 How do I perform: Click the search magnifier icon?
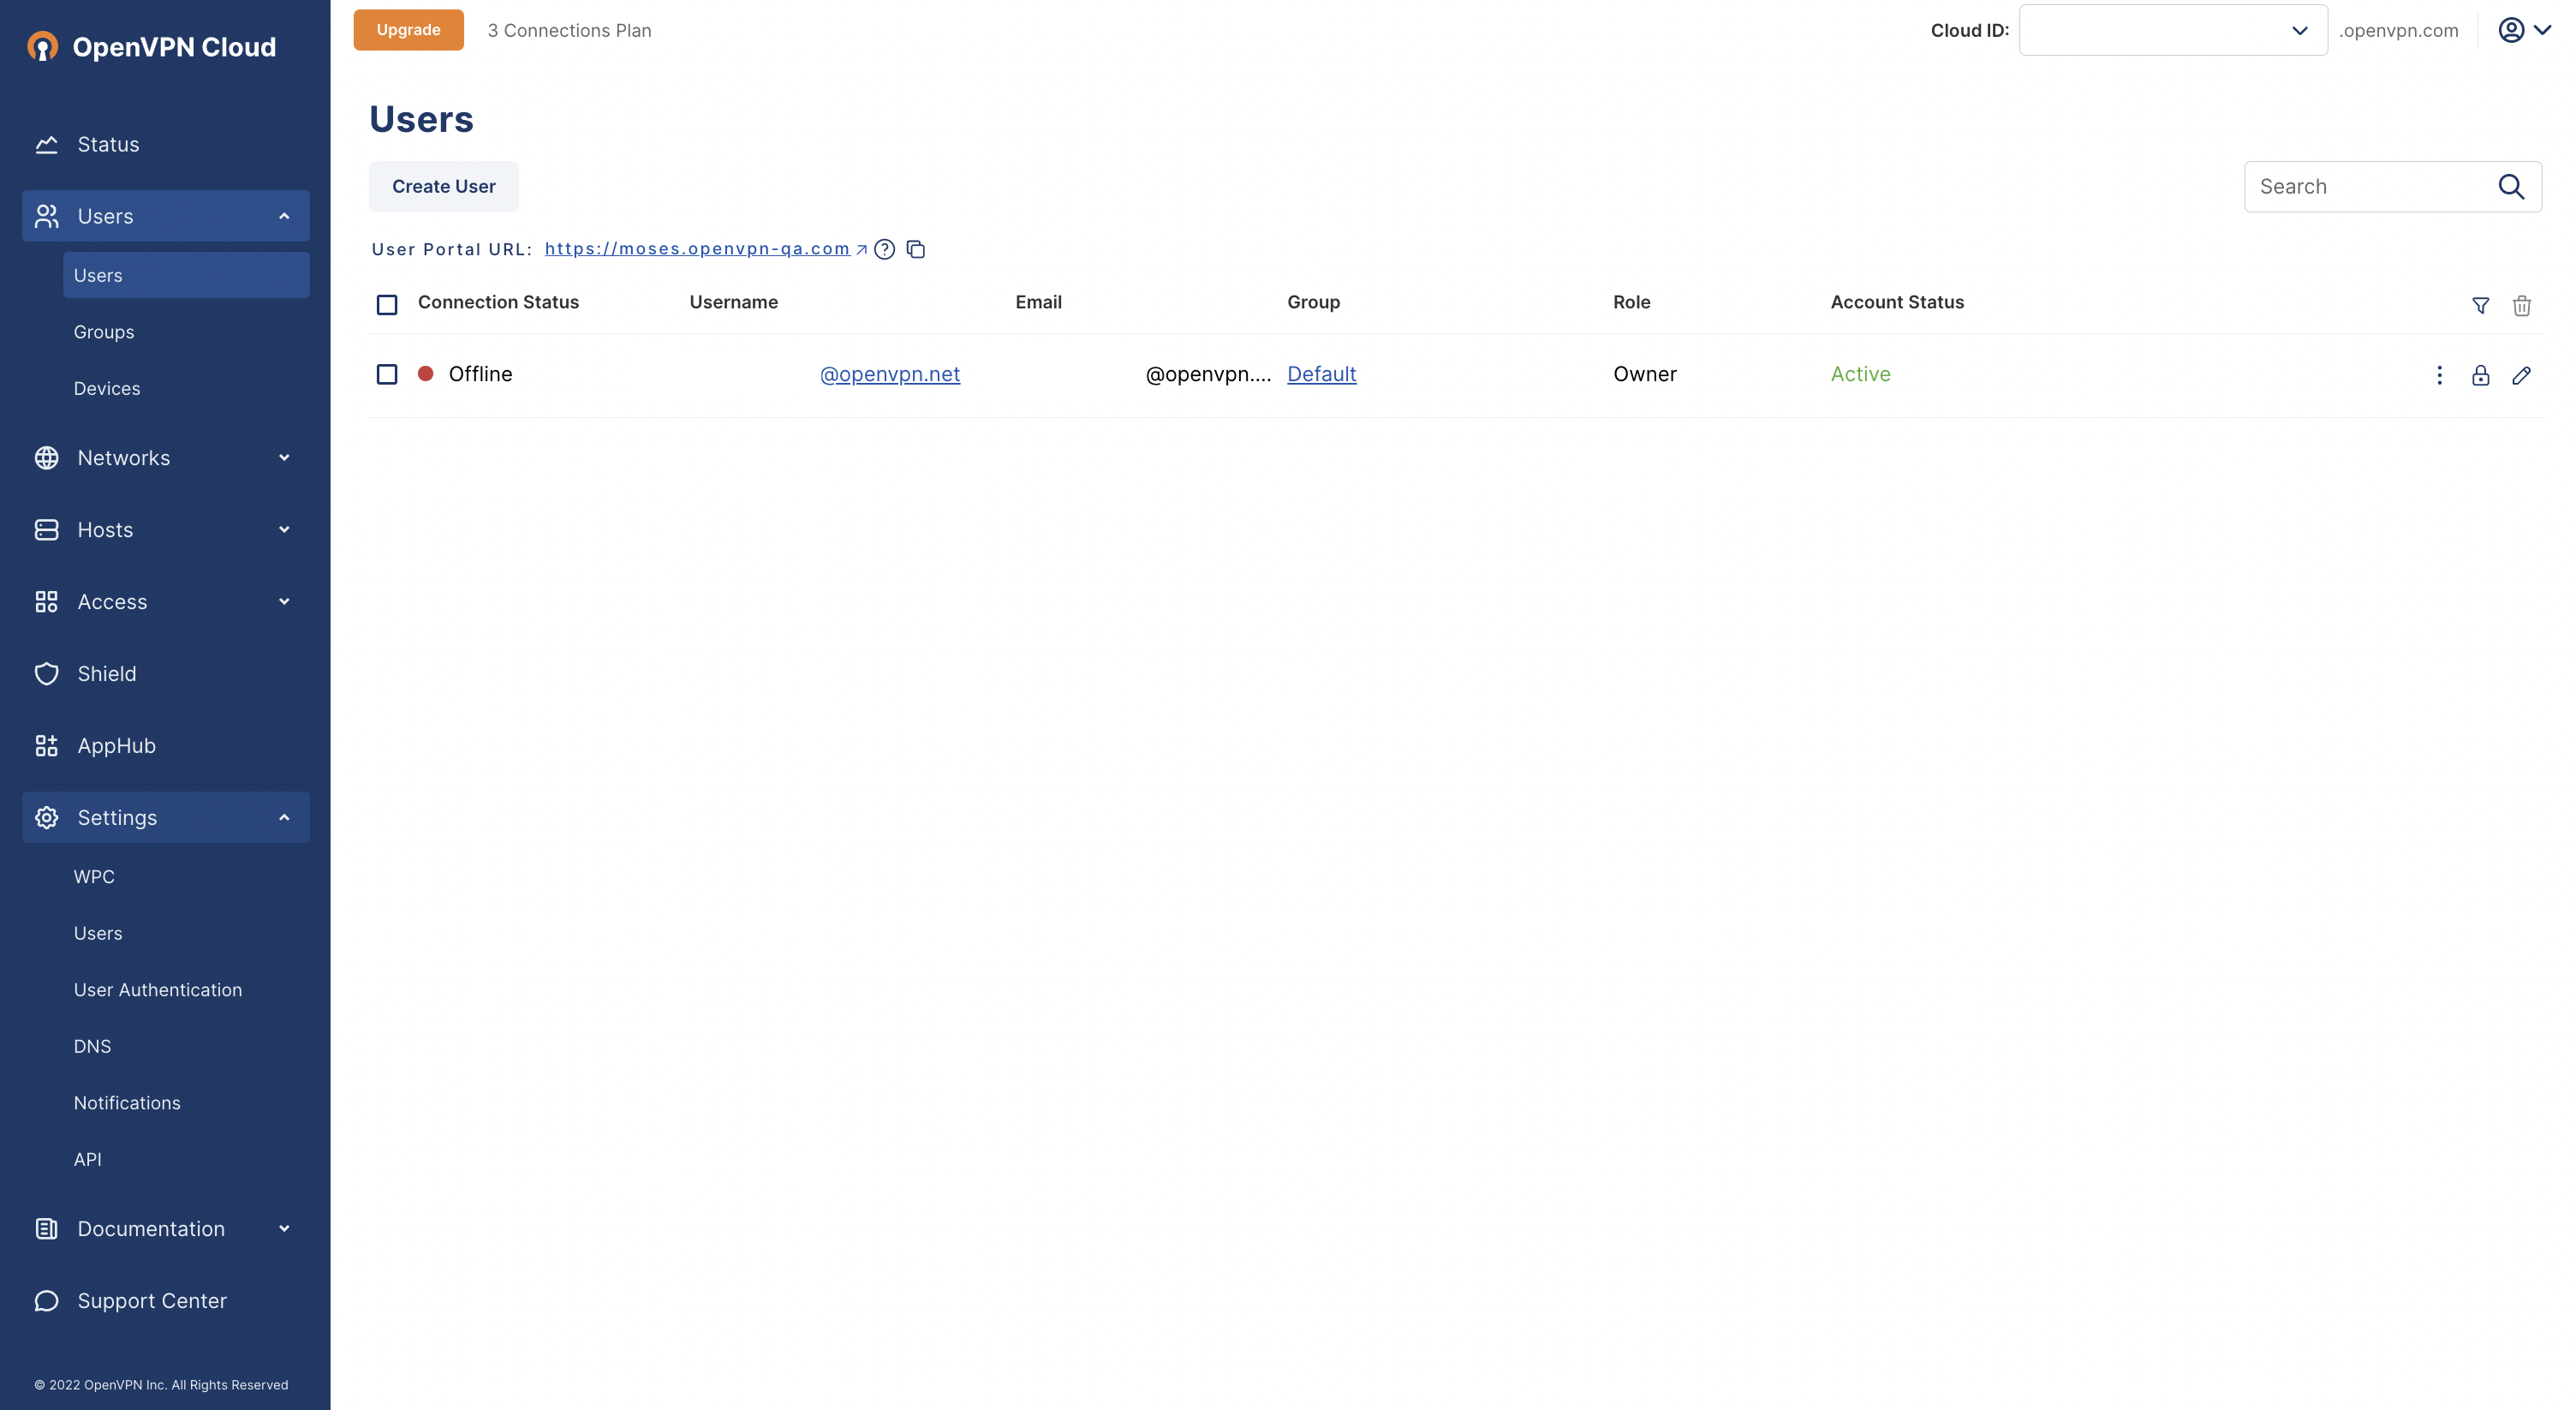[2511, 186]
